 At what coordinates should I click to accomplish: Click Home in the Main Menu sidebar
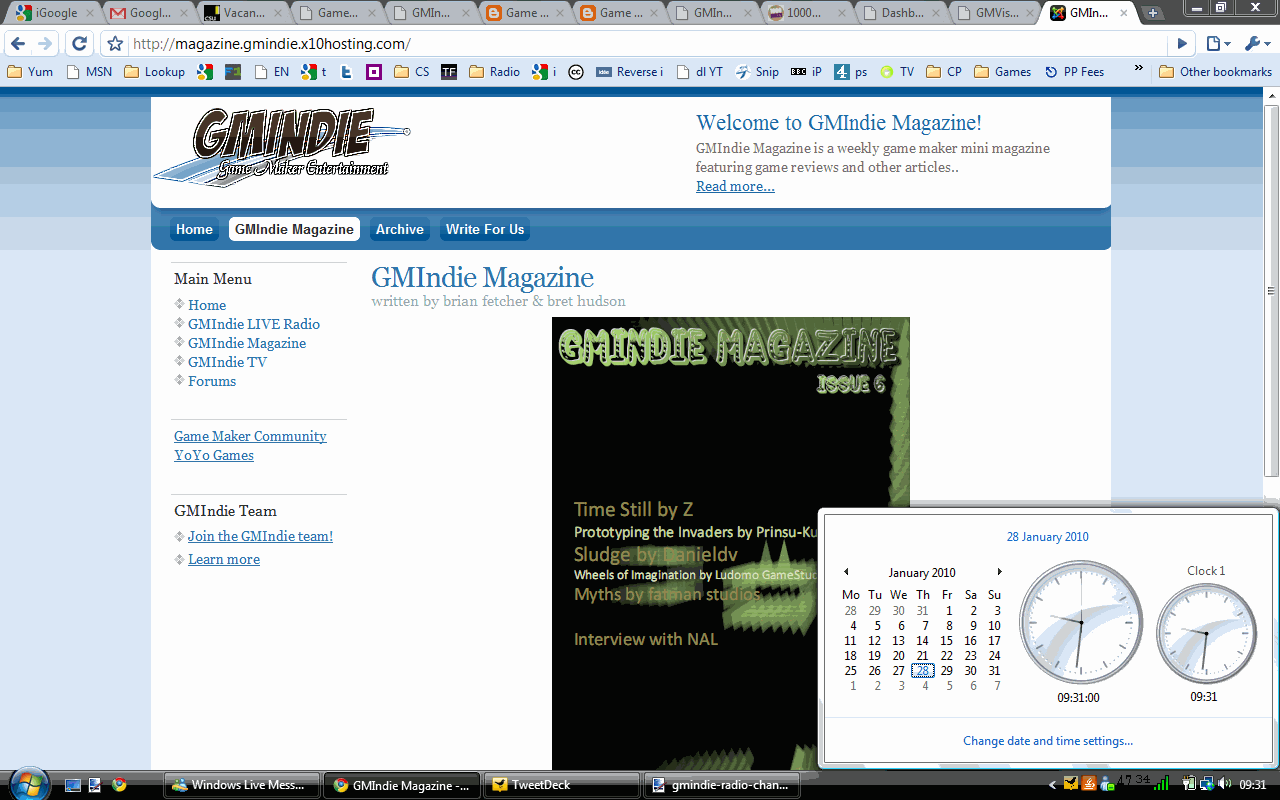coord(207,305)
